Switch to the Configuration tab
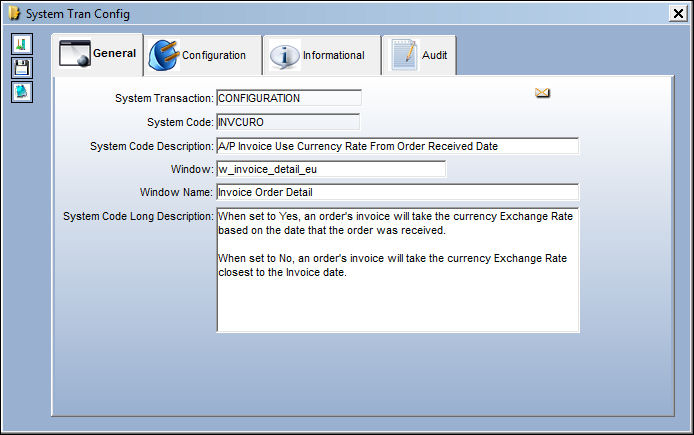 pos(203,55)
